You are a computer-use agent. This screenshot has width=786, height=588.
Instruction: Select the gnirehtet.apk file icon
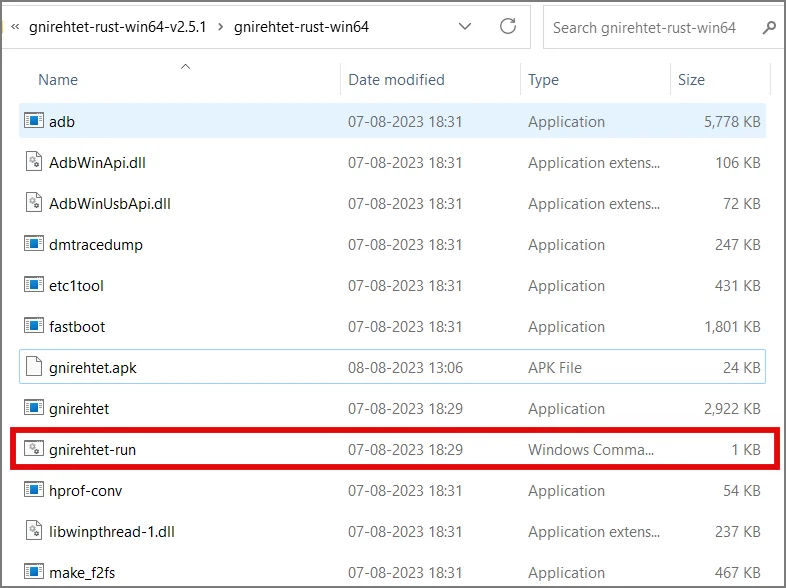(34, 367)
